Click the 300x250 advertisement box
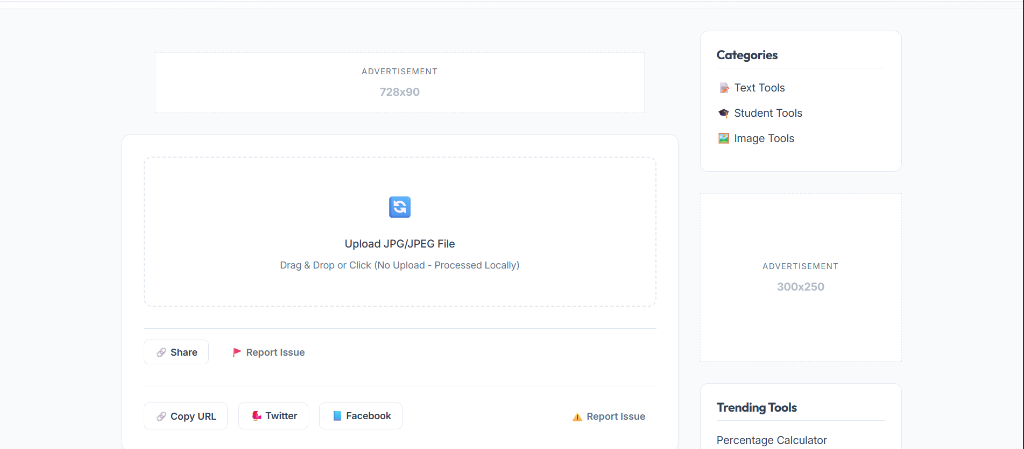 pos(801,277)
